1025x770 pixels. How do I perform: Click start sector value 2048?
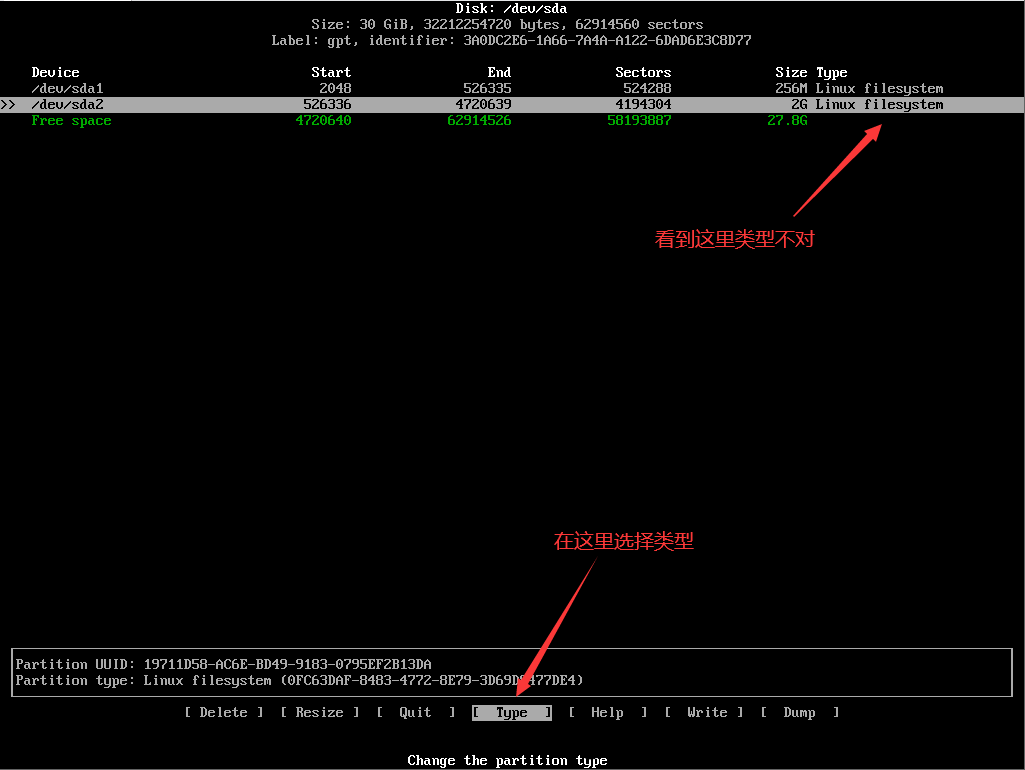[335, 88]
